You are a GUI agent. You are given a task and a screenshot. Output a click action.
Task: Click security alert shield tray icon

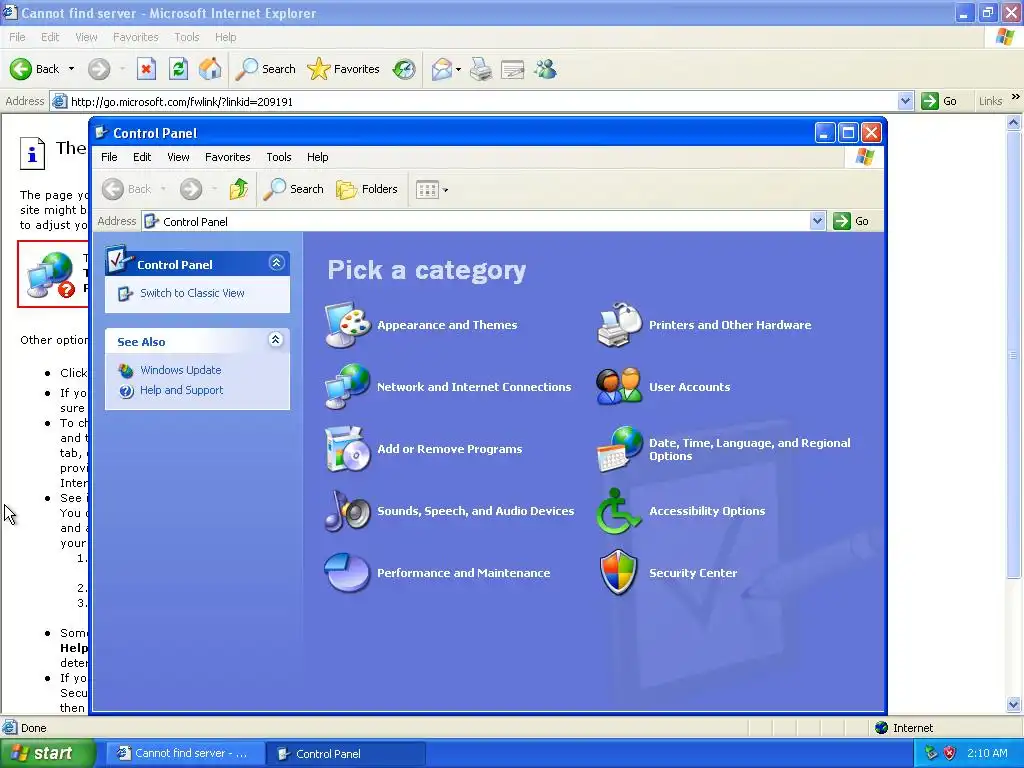(x=950, y=753)
